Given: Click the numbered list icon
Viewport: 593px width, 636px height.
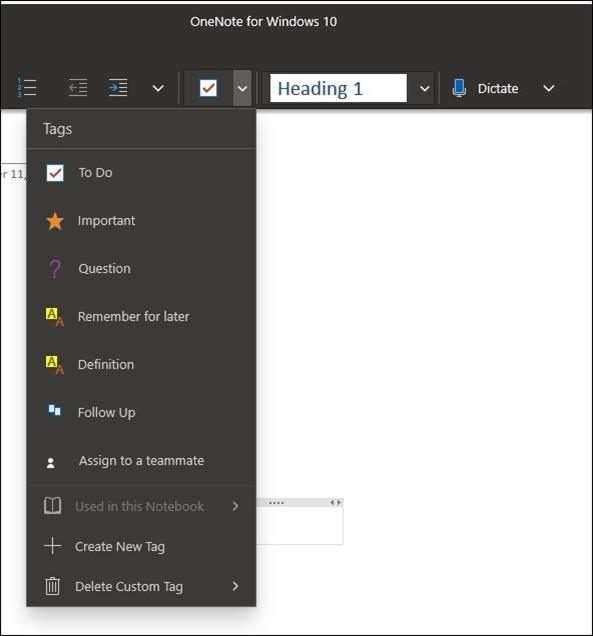Looking at the screenshot, I should (27, 88).
